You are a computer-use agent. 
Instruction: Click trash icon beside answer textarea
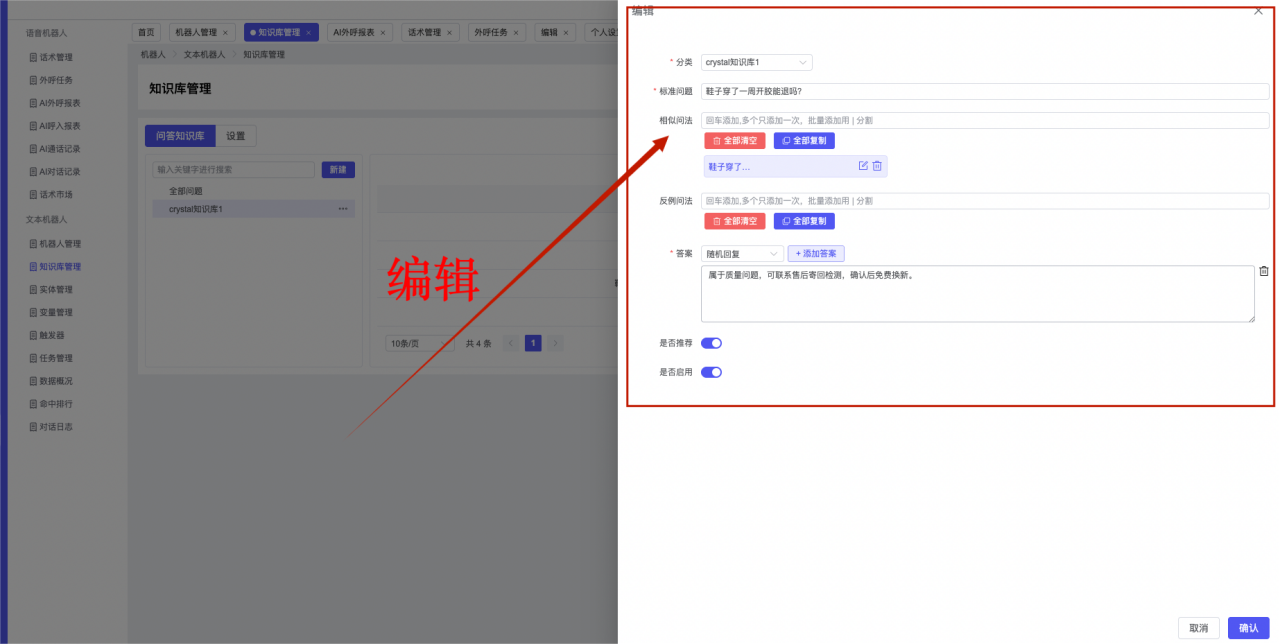(1264, 271)
